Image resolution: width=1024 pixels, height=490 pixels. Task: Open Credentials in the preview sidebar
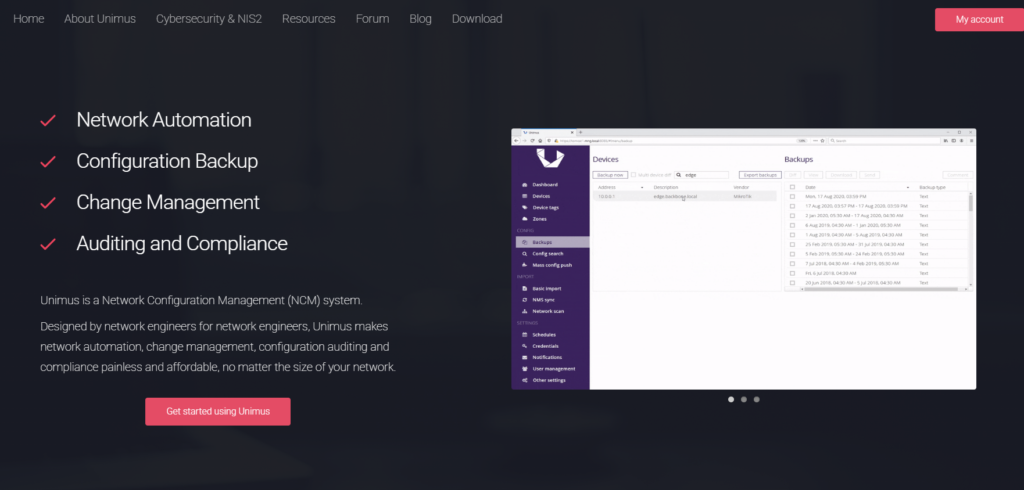point(541,346)
